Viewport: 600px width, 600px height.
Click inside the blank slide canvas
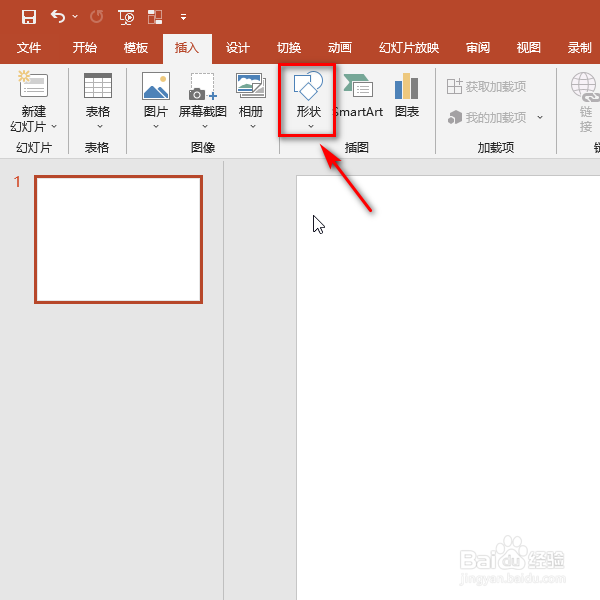point(448,387)
